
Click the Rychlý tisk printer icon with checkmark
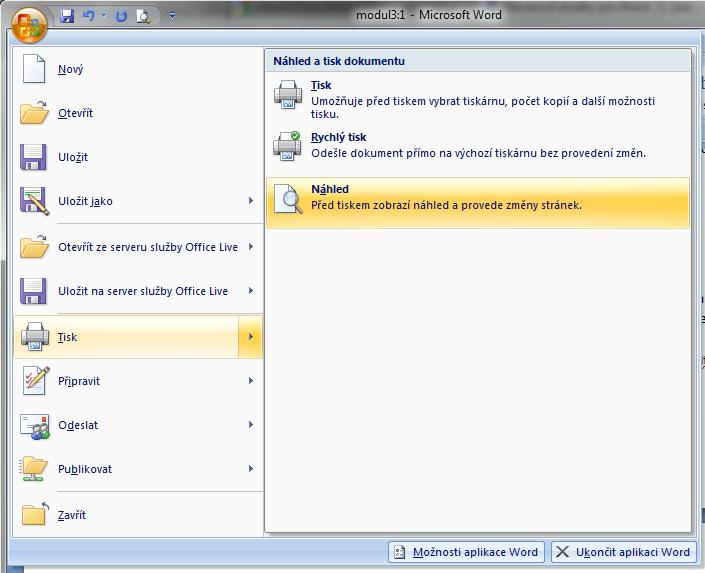[287, 146]
